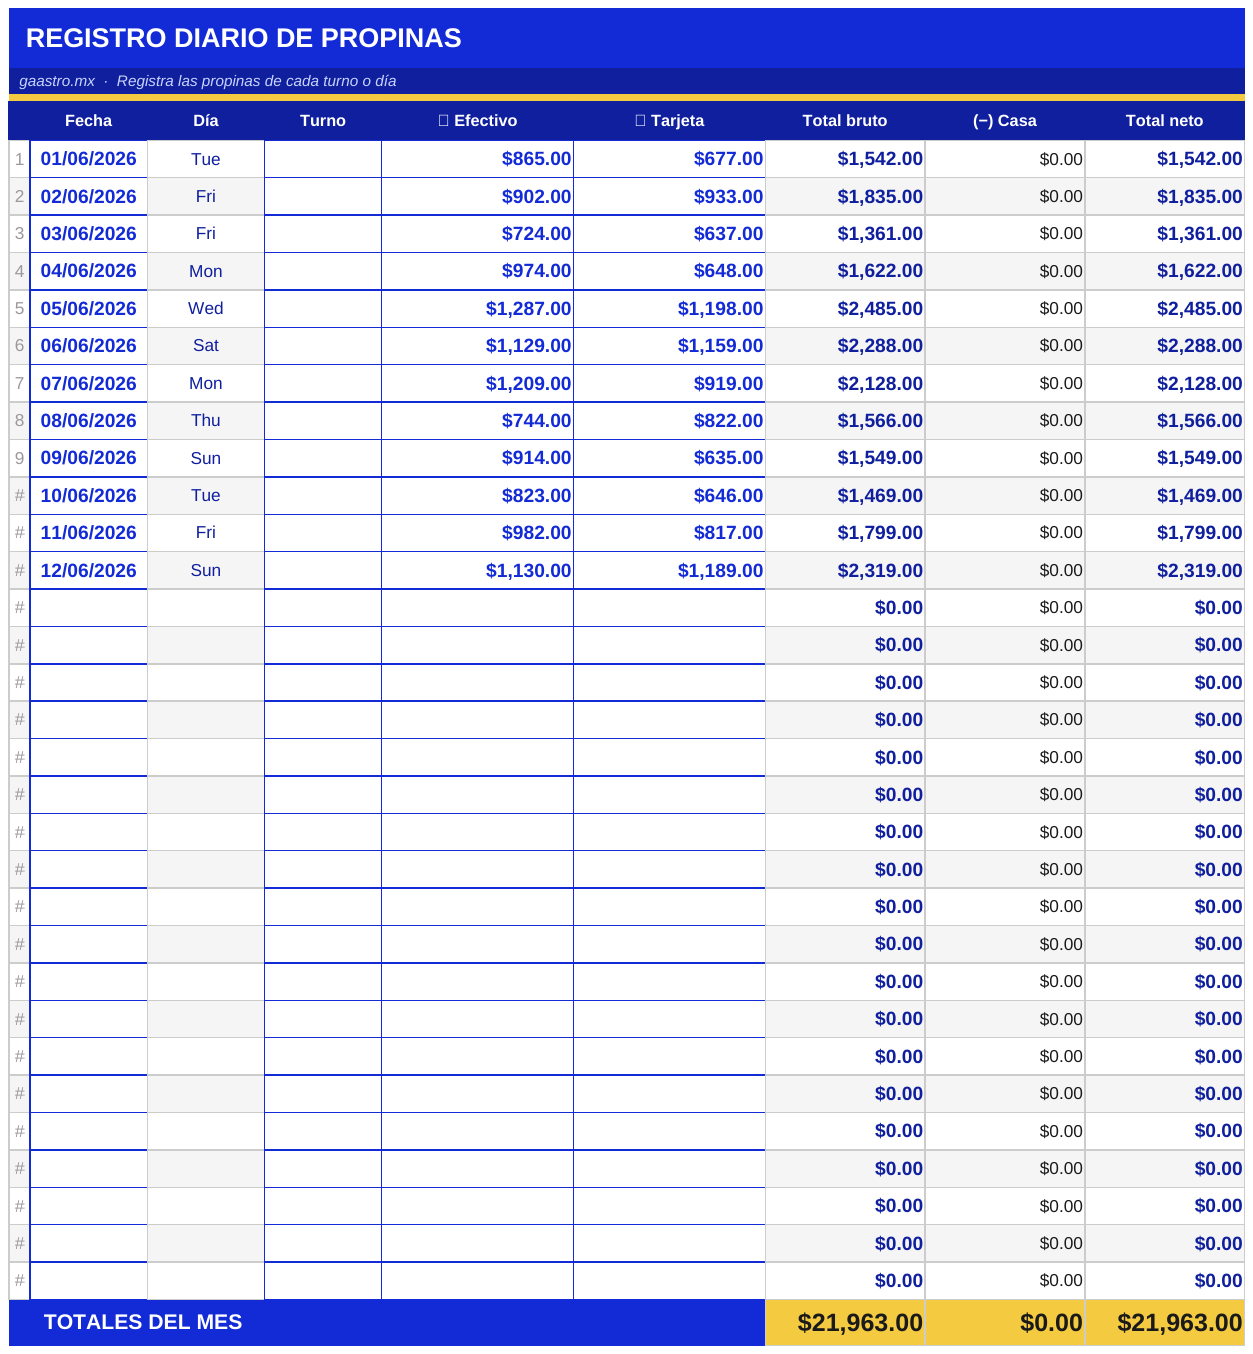Viewport: 1253px width, 1354px height.
Task: Click the gaastro.mx subtitle text
Action: pos(57,81)
